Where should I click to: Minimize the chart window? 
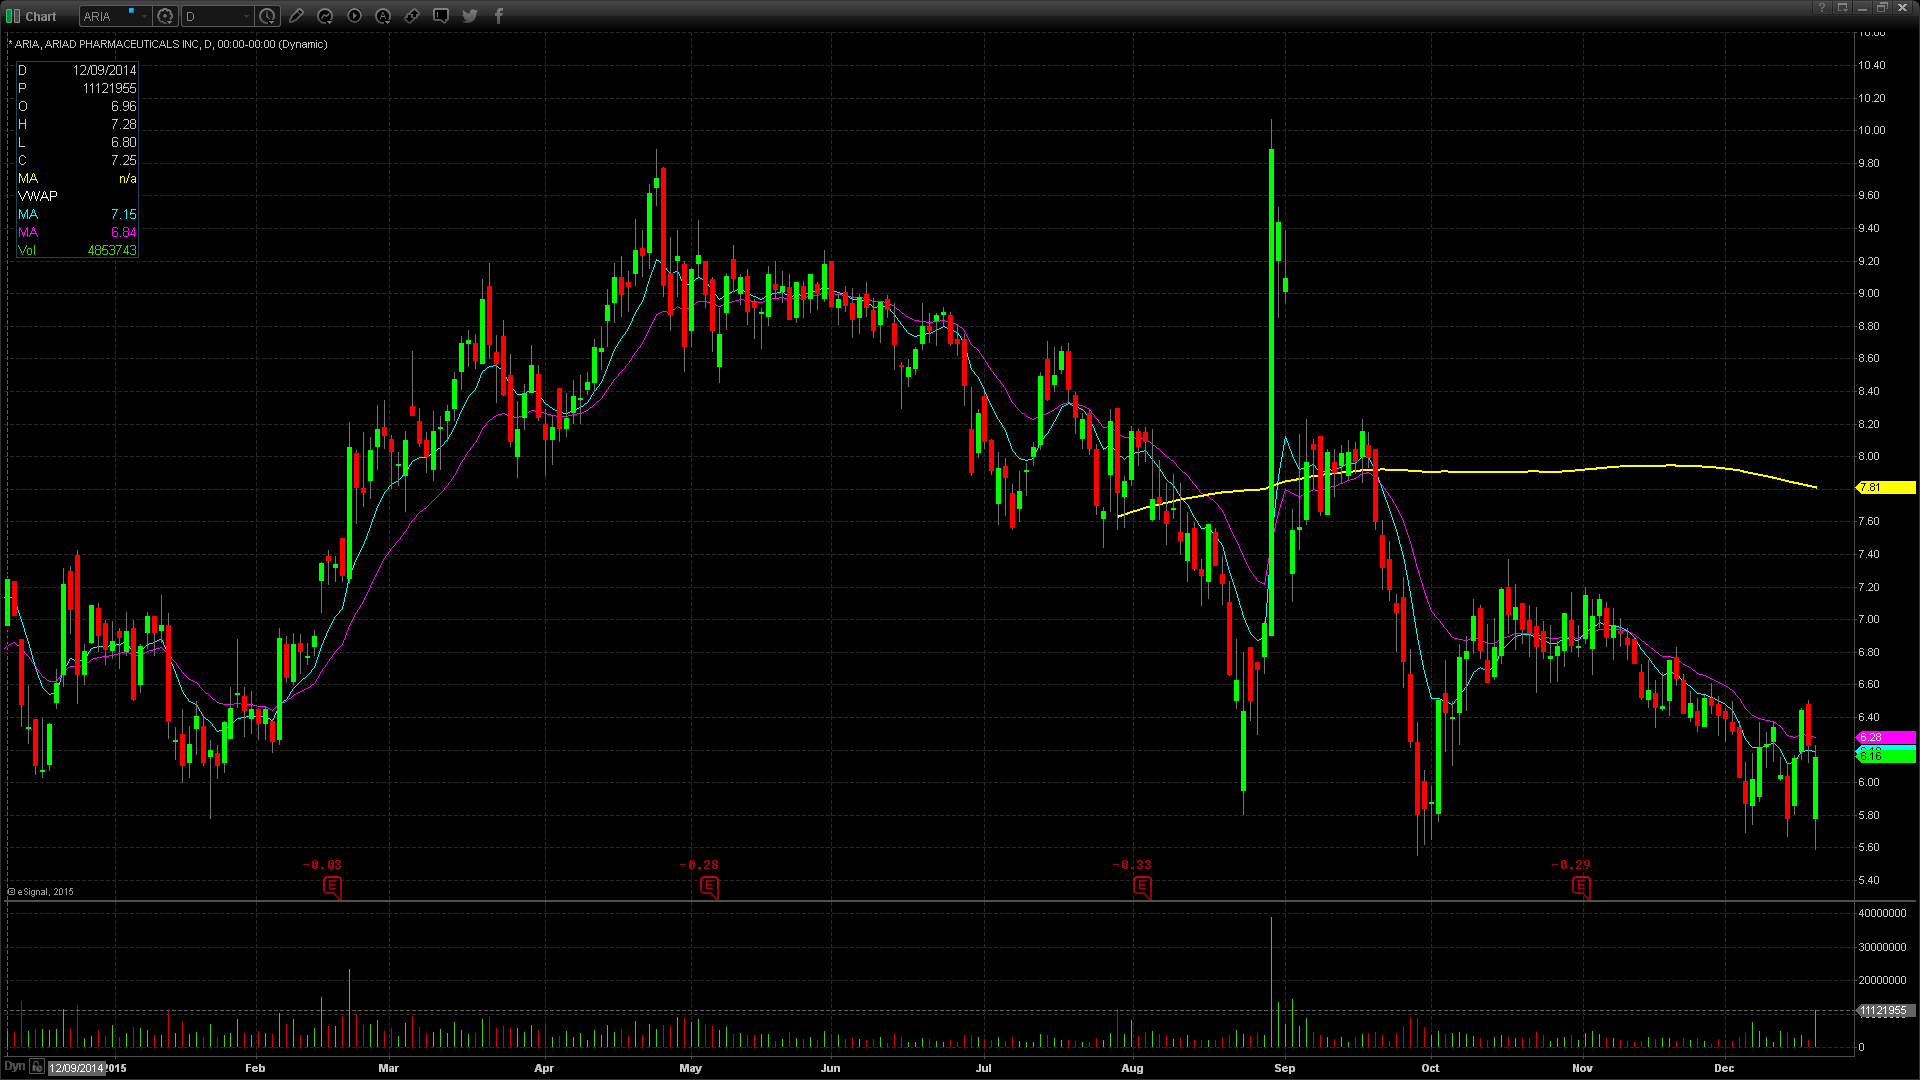pos(1863,8)
